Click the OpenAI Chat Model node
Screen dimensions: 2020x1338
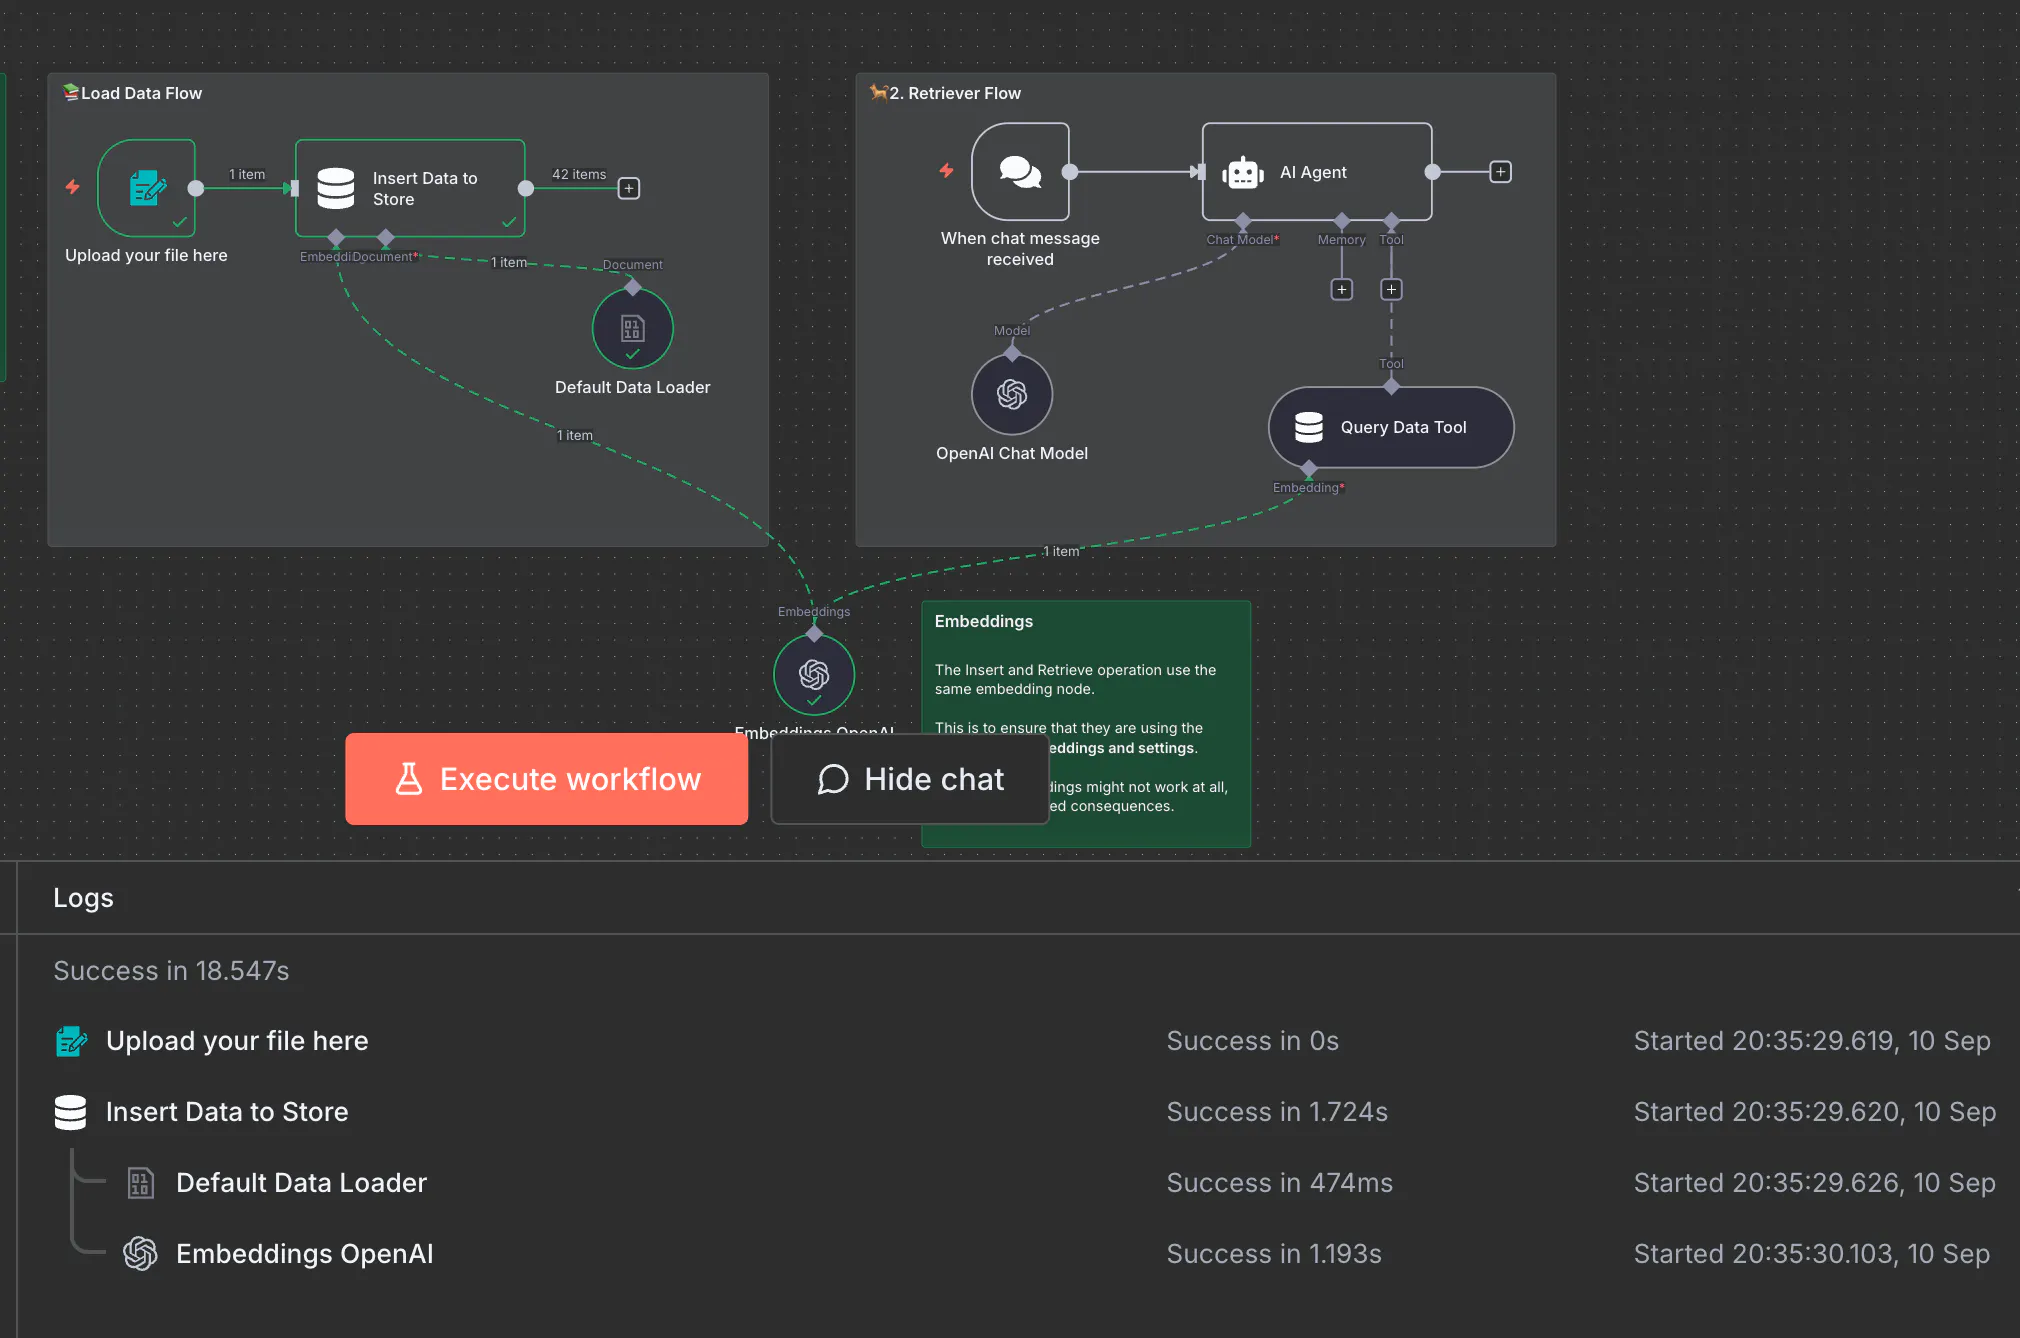click(x=1012, y=394)
